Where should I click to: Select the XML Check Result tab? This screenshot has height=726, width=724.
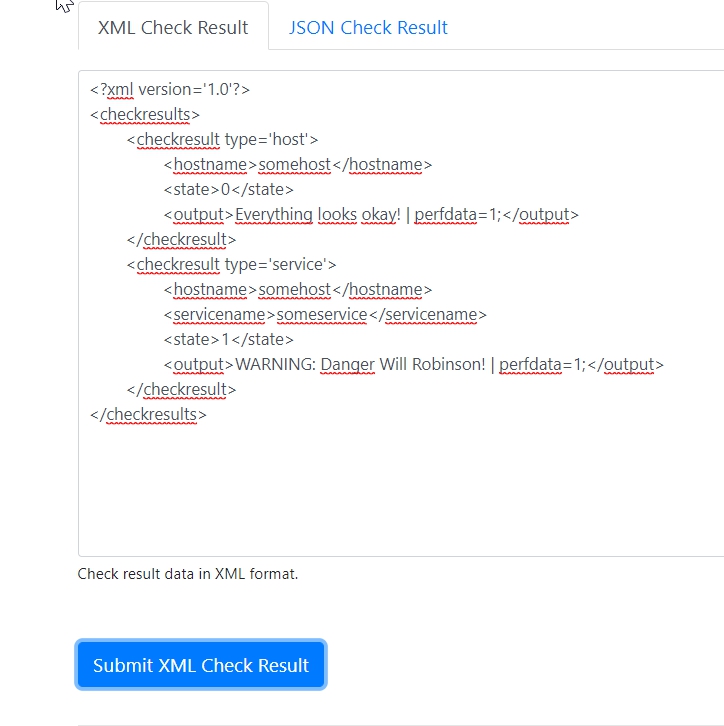(173, 27)
